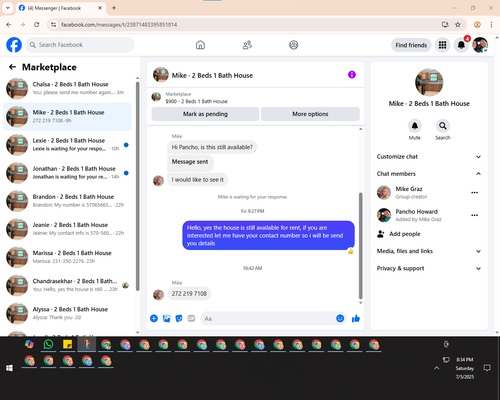Attach a photo to message
Viewport: 500px width, 400px height.
tap(166, 318)
